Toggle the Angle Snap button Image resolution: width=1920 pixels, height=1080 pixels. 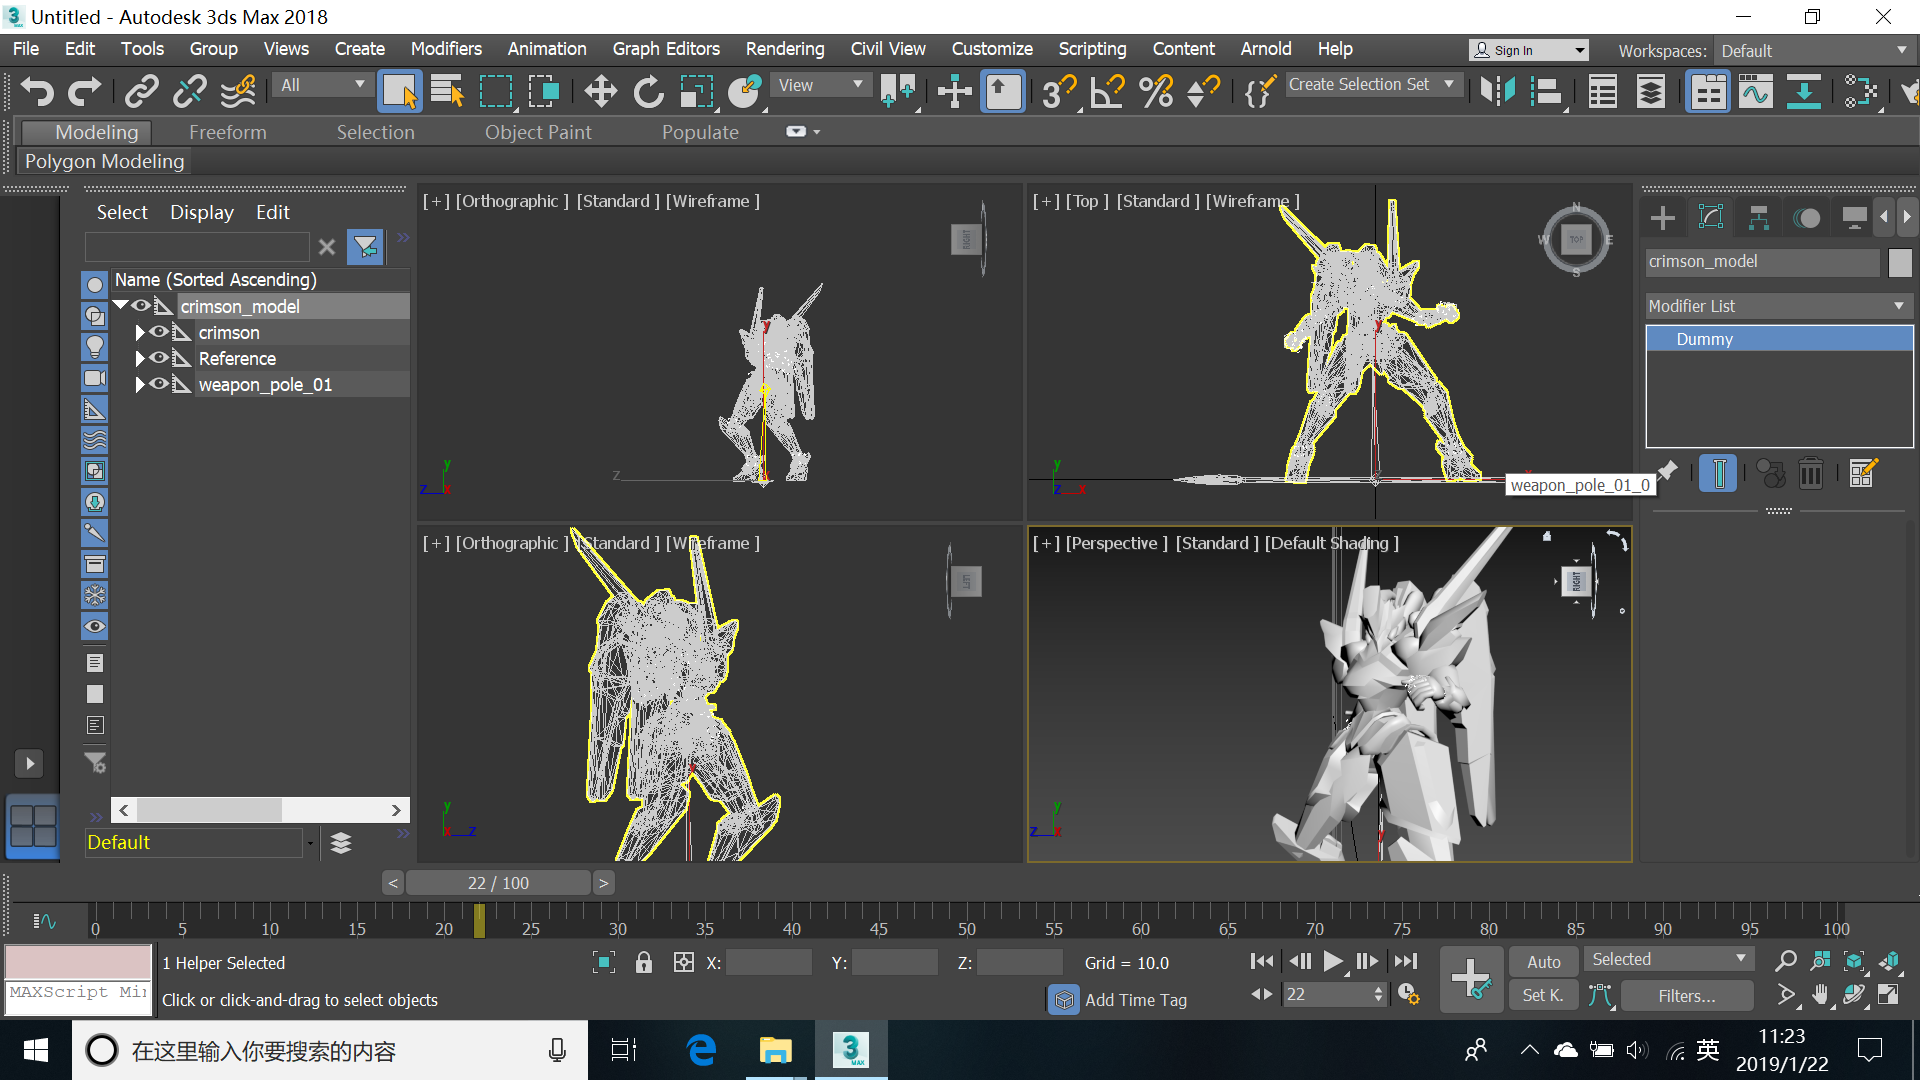[x=1108, y=91]
